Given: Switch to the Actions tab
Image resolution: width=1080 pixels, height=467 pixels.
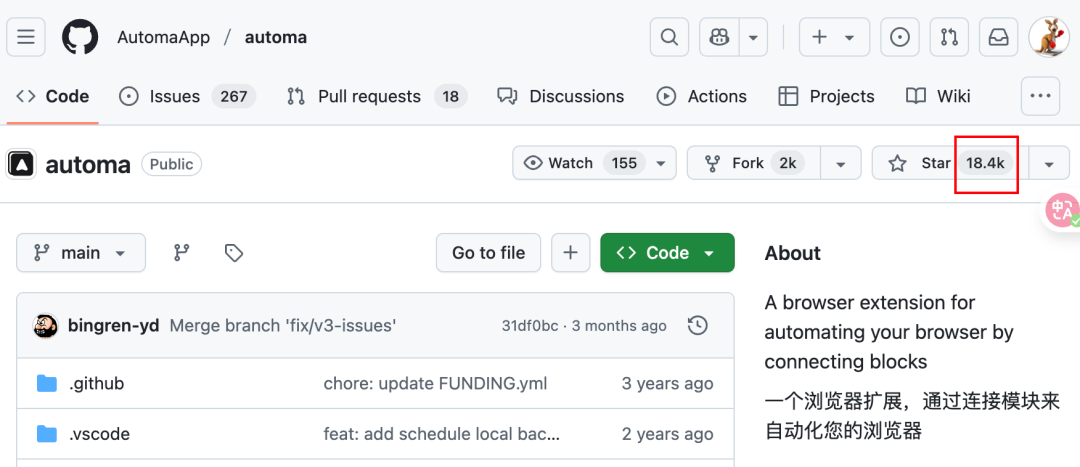Looking at the screenshot, I should (x=701, y=96).
